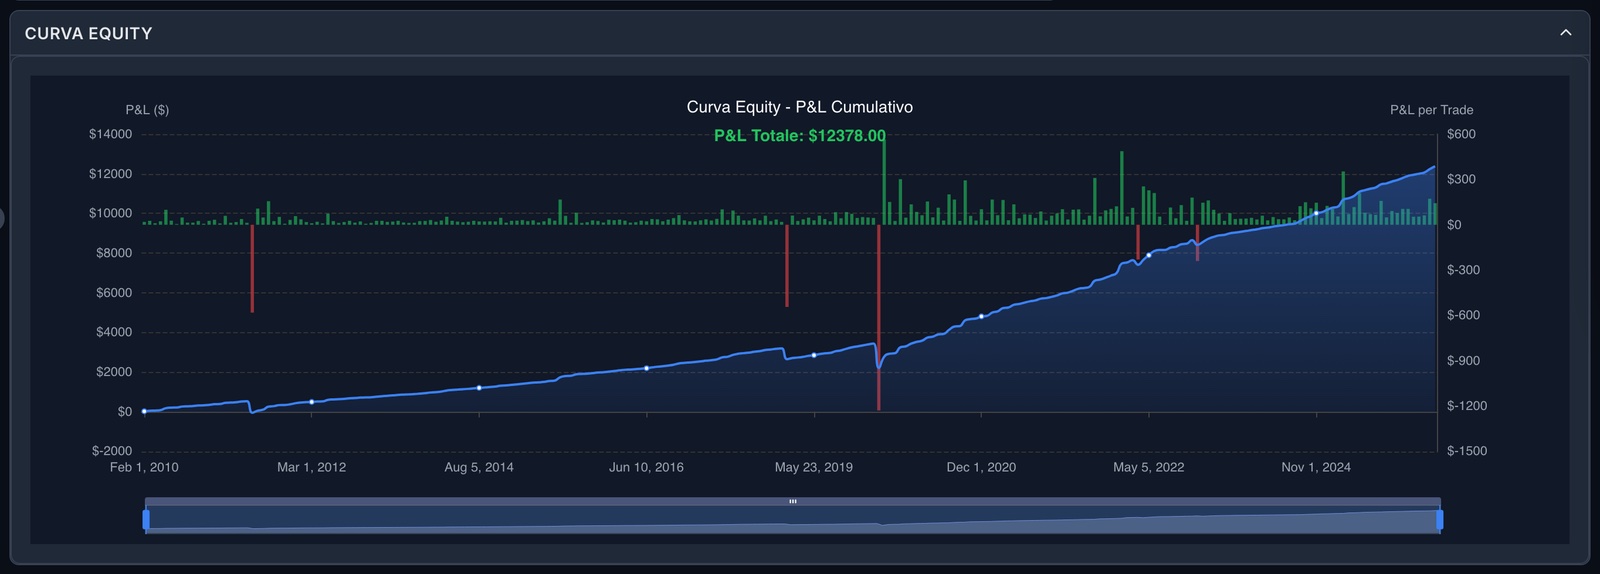Click the left handle of range slider

(x=146, y=519)
